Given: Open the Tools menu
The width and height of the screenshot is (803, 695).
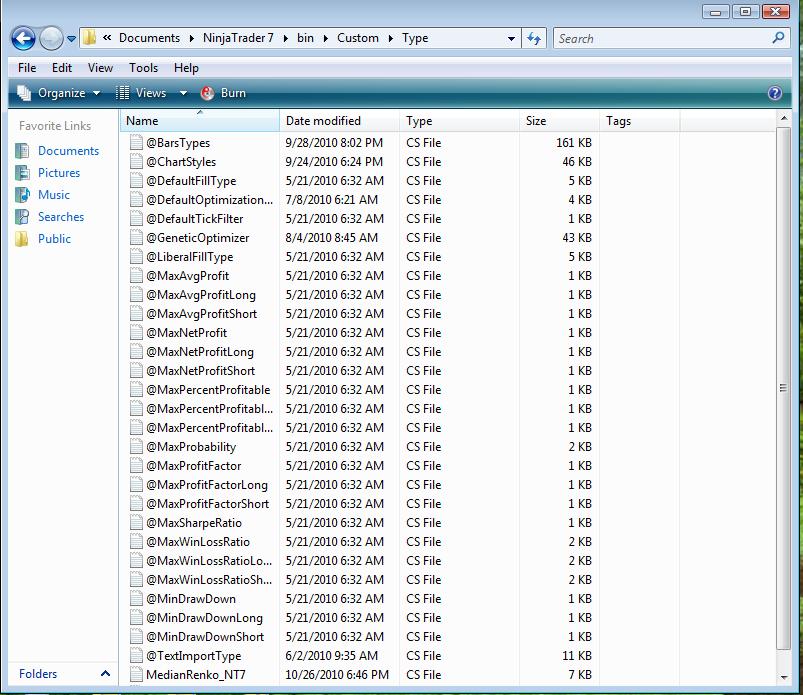Looking at the screenshot, I should (x=143, y=68).
